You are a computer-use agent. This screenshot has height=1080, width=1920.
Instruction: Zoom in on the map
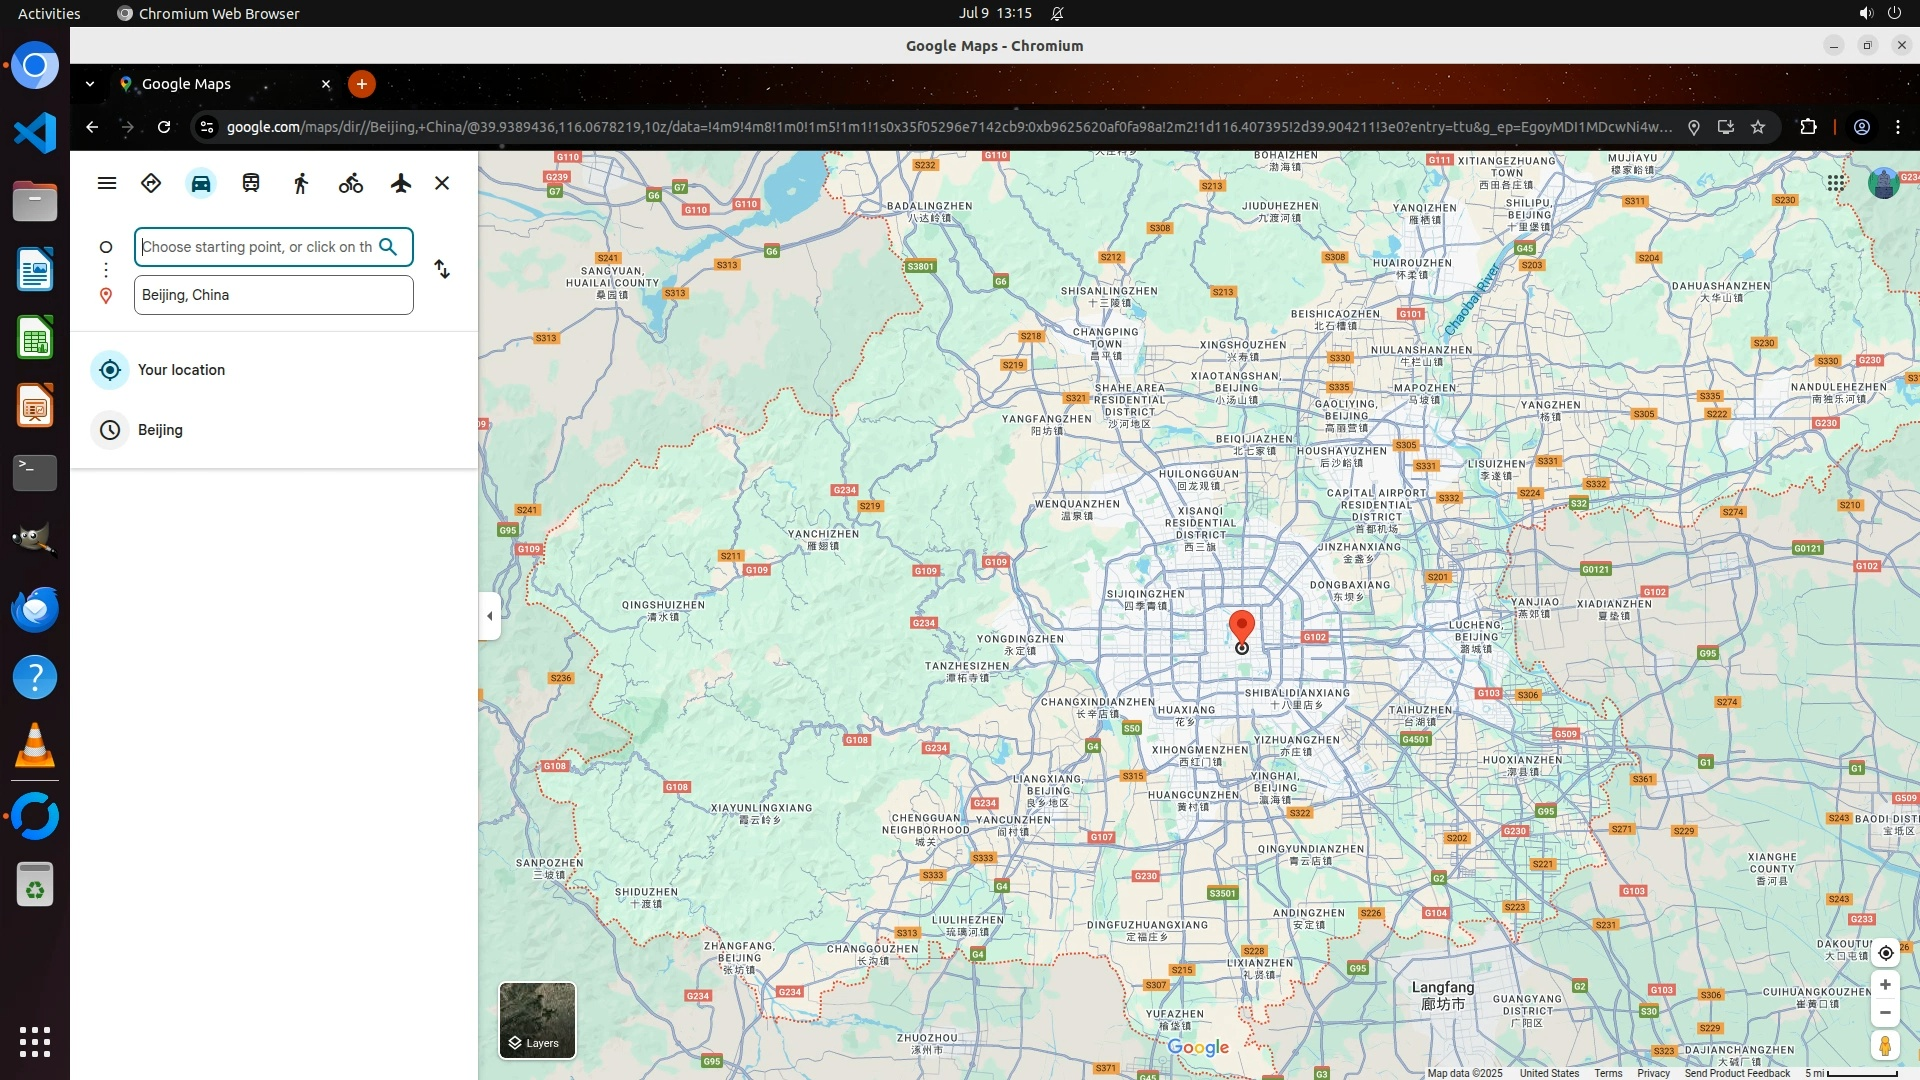(1885, 985)
